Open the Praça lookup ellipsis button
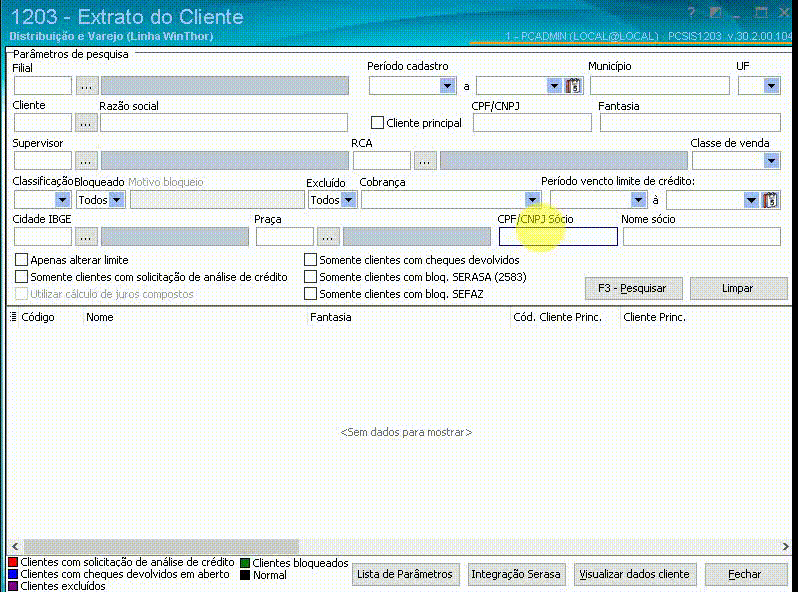798x592 pixels. (328, 237)
